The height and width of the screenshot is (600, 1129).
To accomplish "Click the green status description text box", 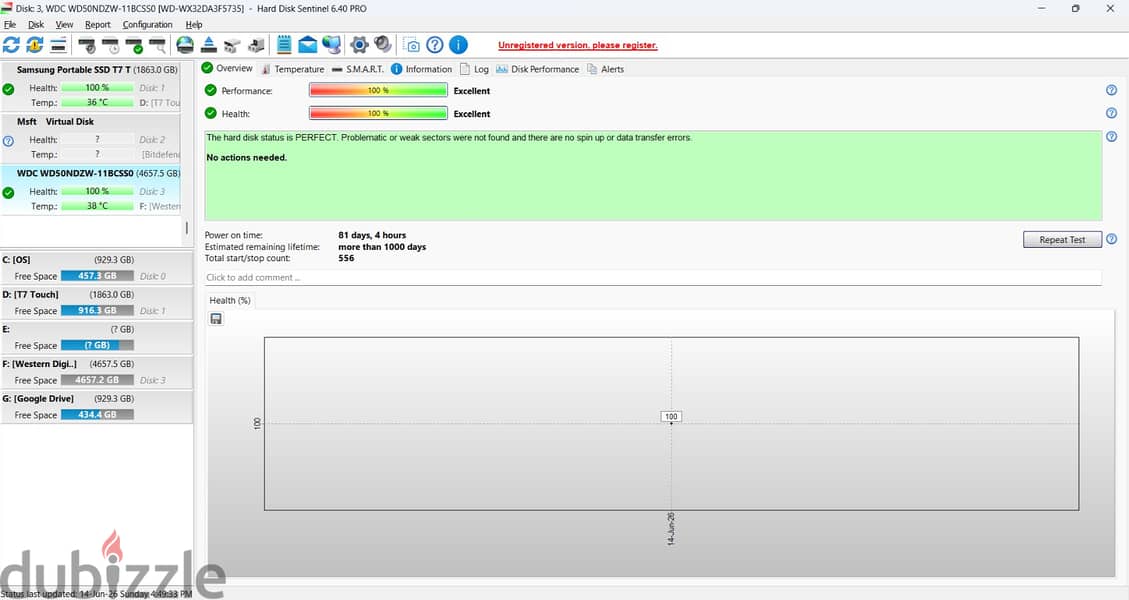I will point(653,175).
